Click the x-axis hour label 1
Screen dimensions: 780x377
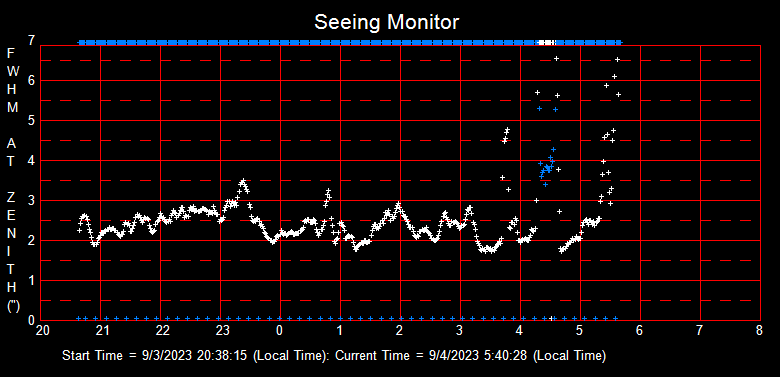click(340, 331)
